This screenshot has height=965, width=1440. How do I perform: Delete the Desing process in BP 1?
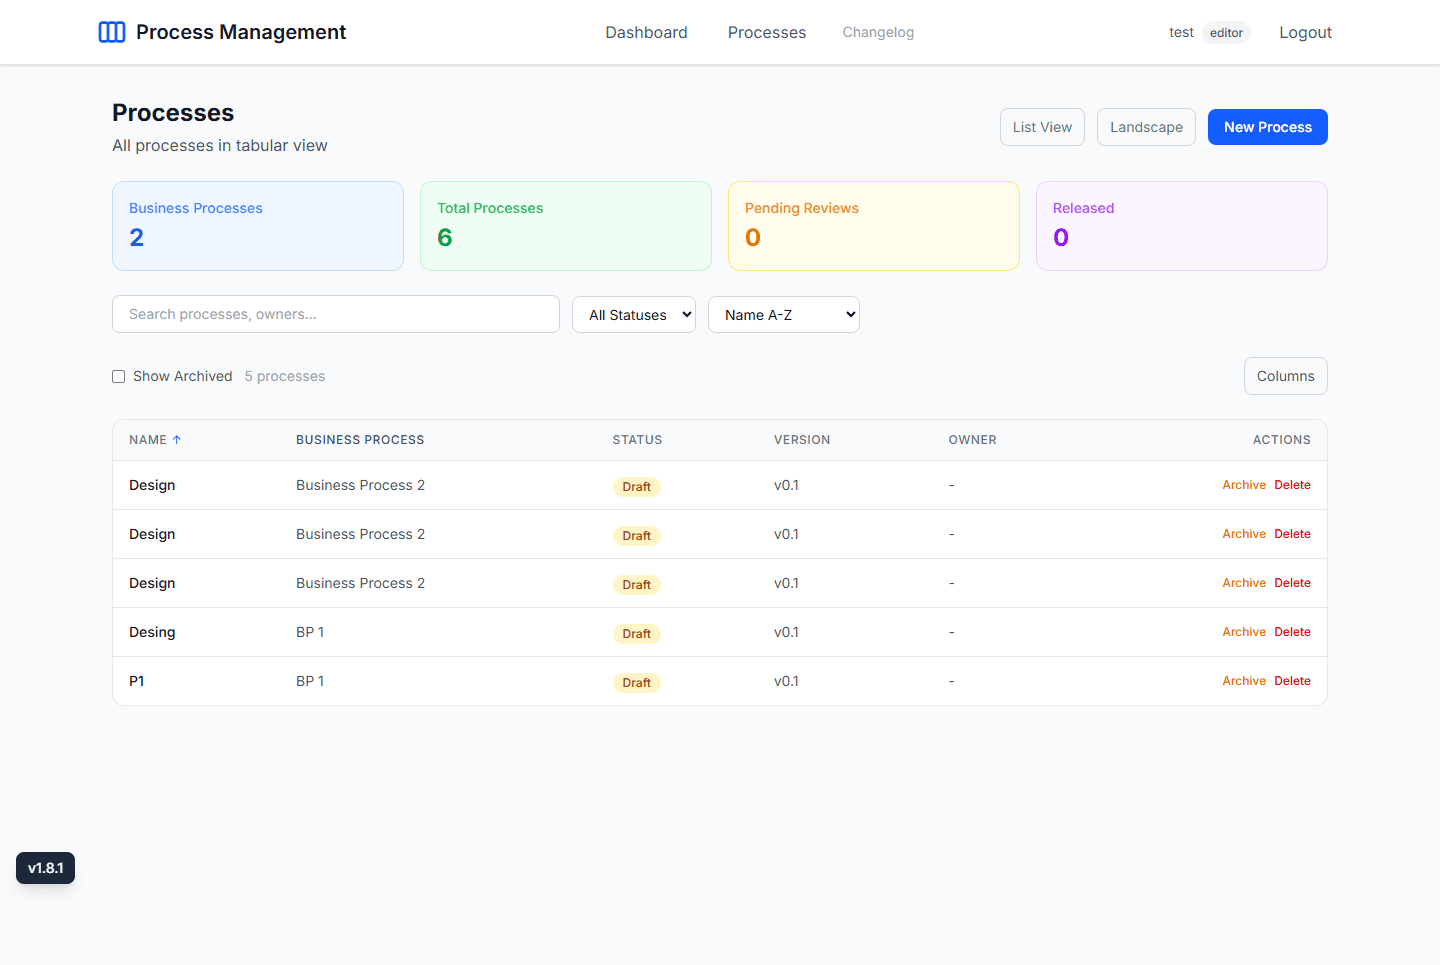coord(1292,631)
